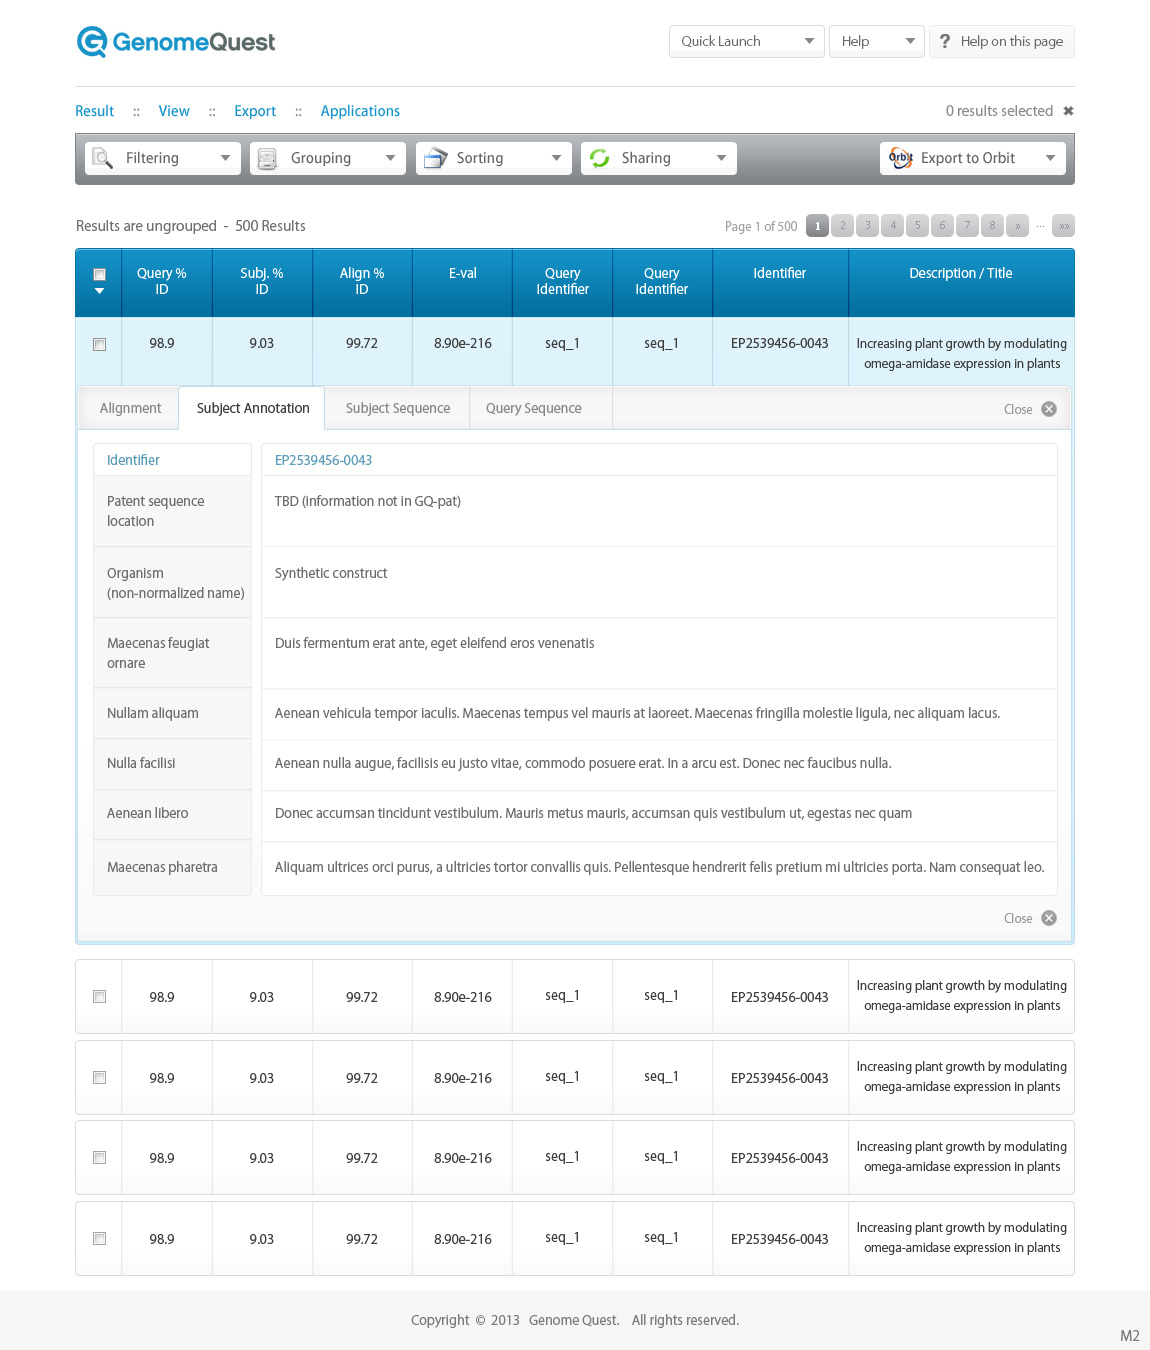Click the Orbit logo icon
Screen dimensions: 1150x1350
(900, 158)
